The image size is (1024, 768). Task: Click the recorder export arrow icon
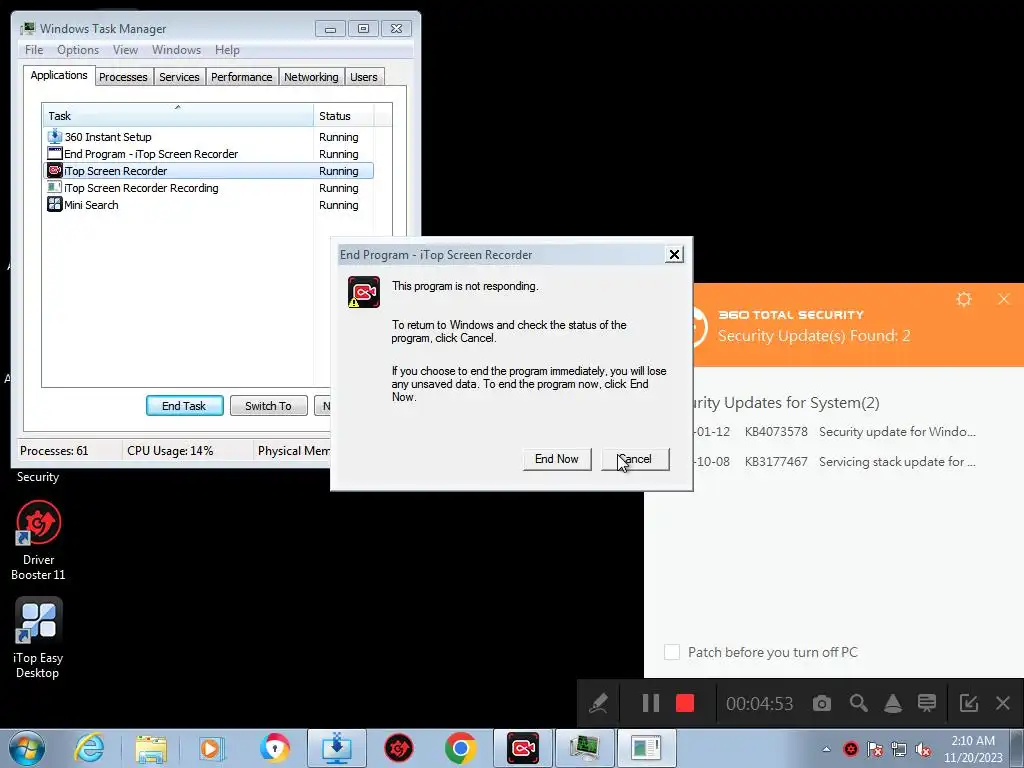pyautogui.click(x=968, y=703)
